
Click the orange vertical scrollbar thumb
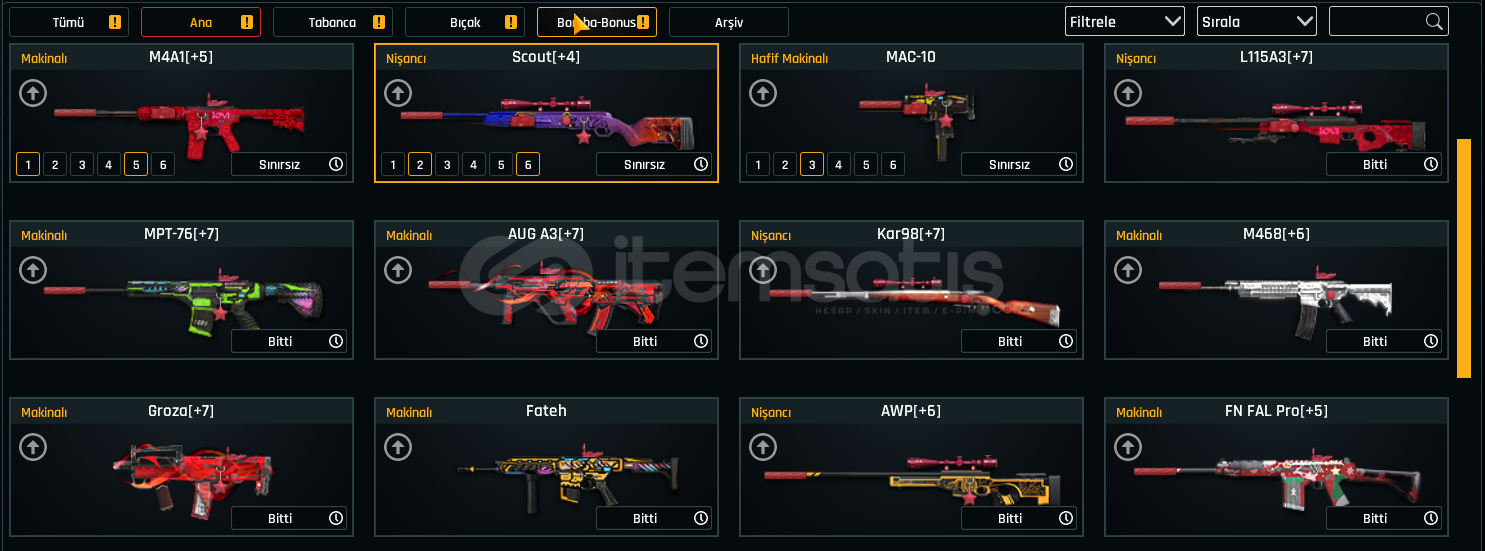tap(1464, 258)
